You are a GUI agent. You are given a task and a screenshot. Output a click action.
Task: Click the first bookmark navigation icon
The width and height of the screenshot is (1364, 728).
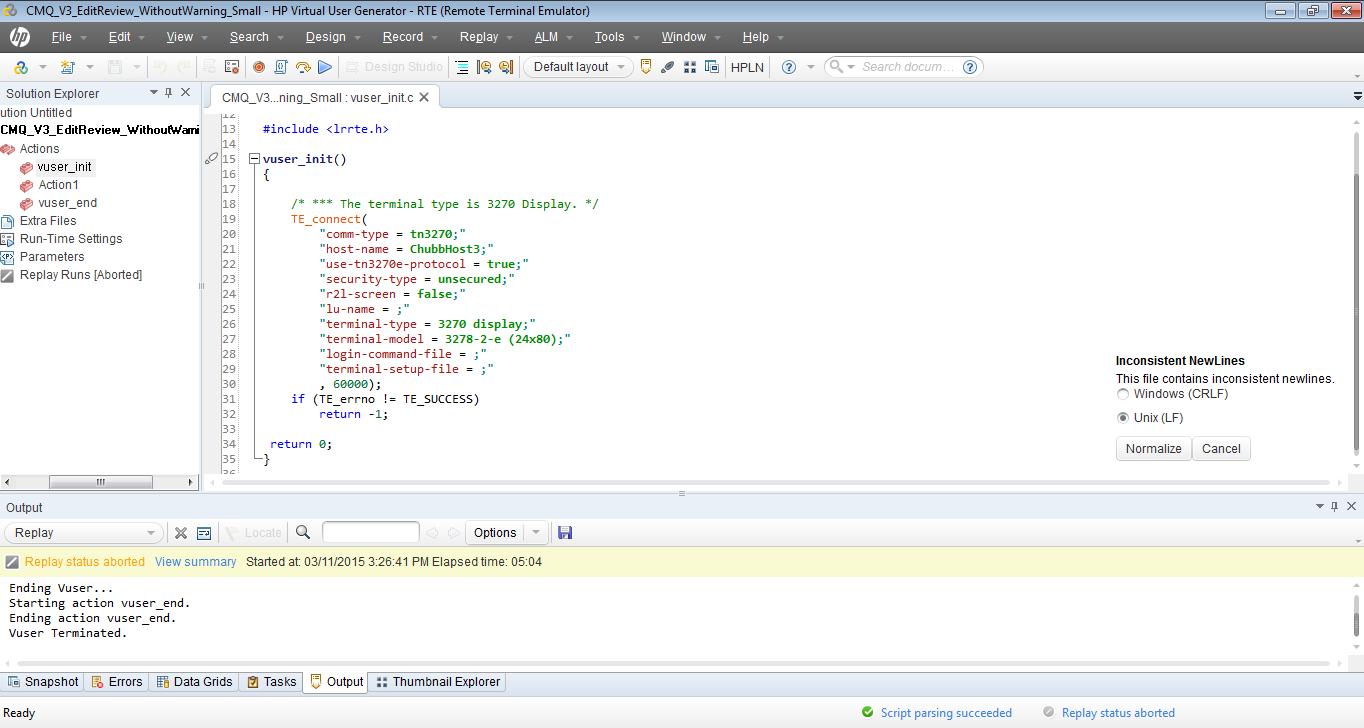(x=484, y=67)
